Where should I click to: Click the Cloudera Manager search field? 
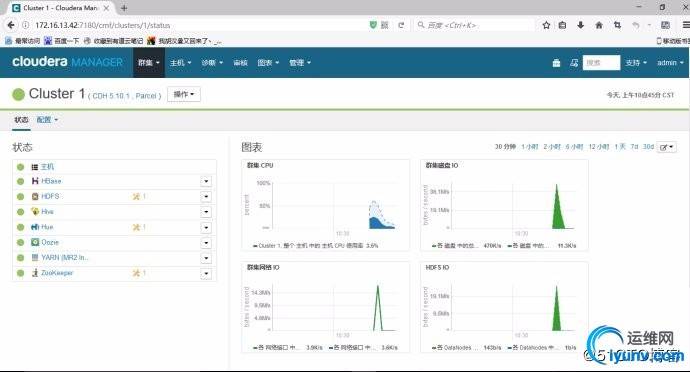pyautogui.click(x=601, y=63)
